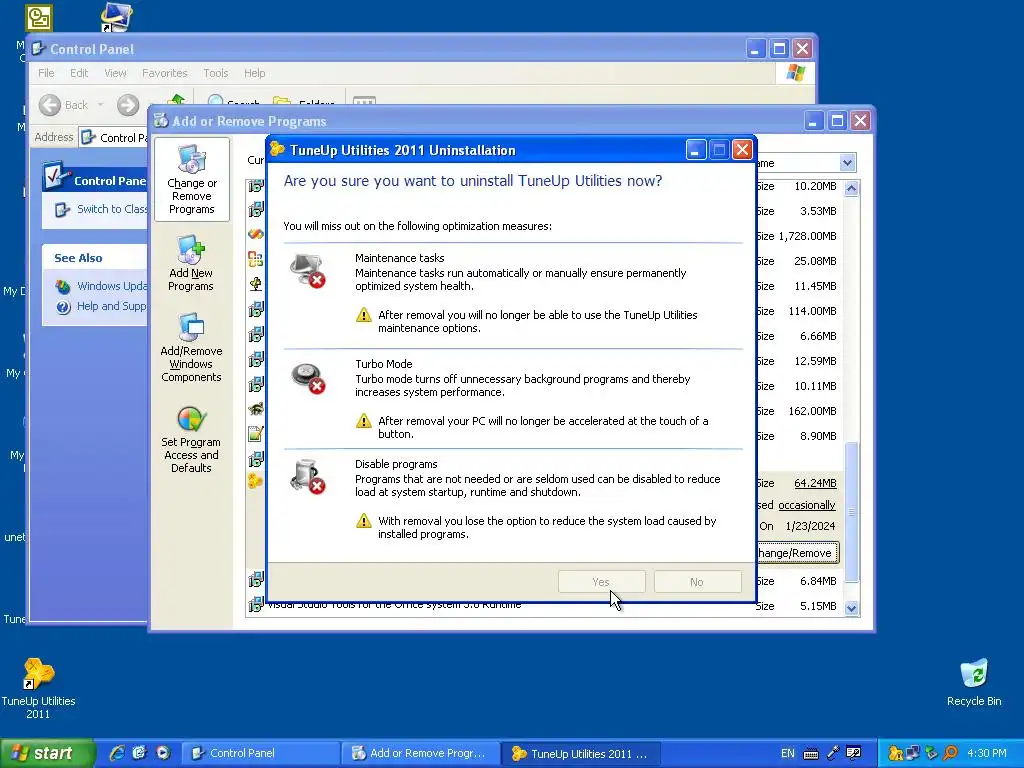Open the Edit menu in Control Panel
Image resolution: width=1024 pixels, height=768 pixels.
tap(79, 73)
